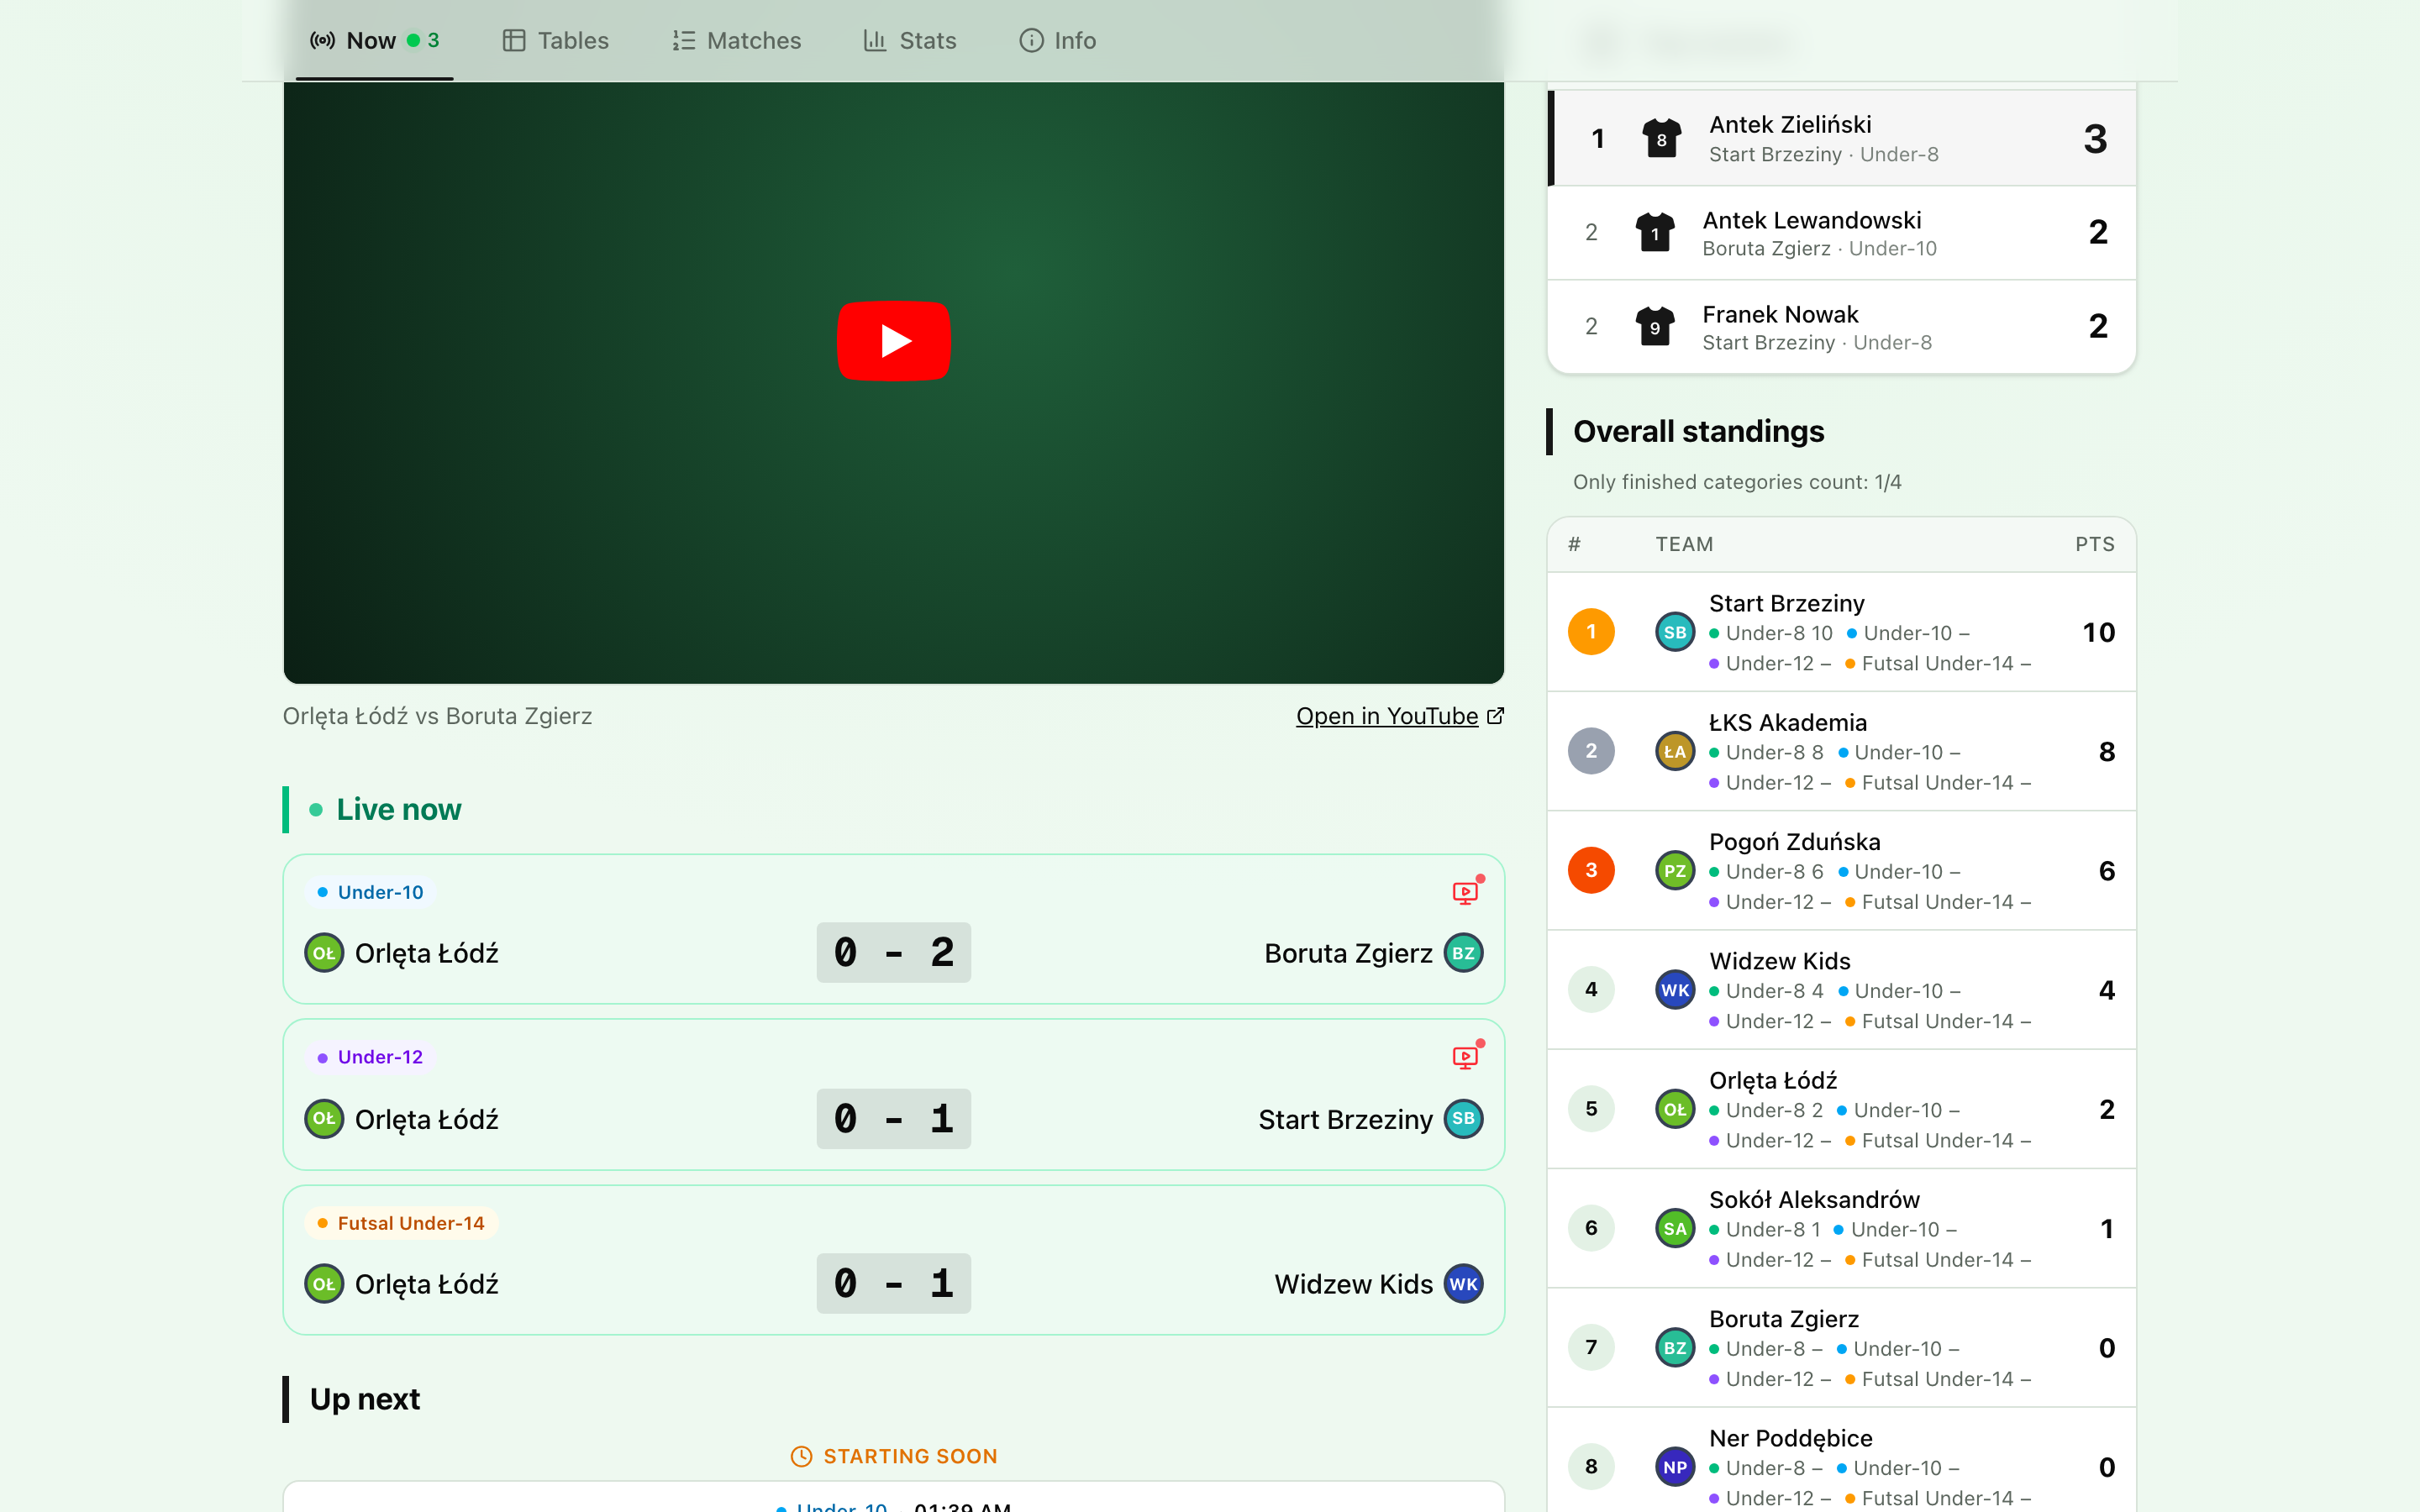Image resolution: width=2420 pixels, height=1512 pixels.
Task: Select scorer Franek Nowak row
Action: 1841,327
